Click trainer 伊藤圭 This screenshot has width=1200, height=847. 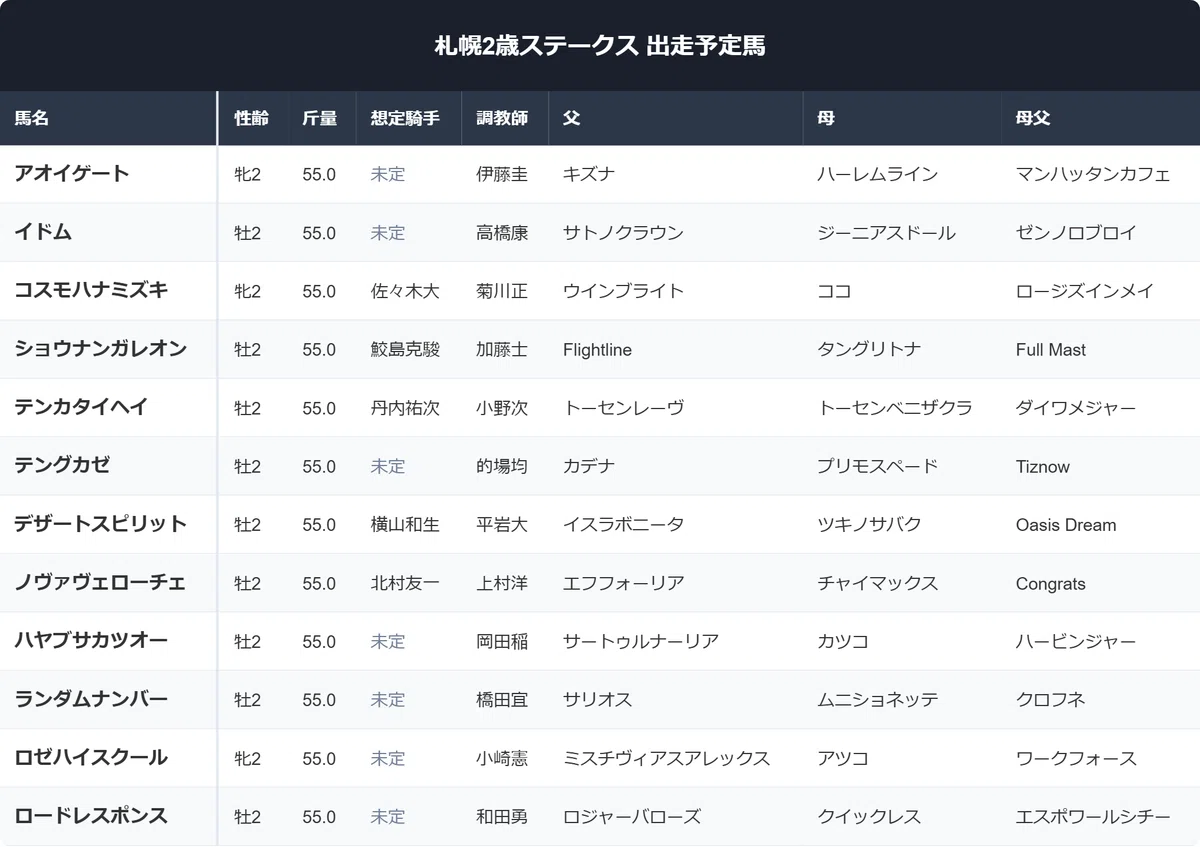pyautogui.click(x=502, y=174)
